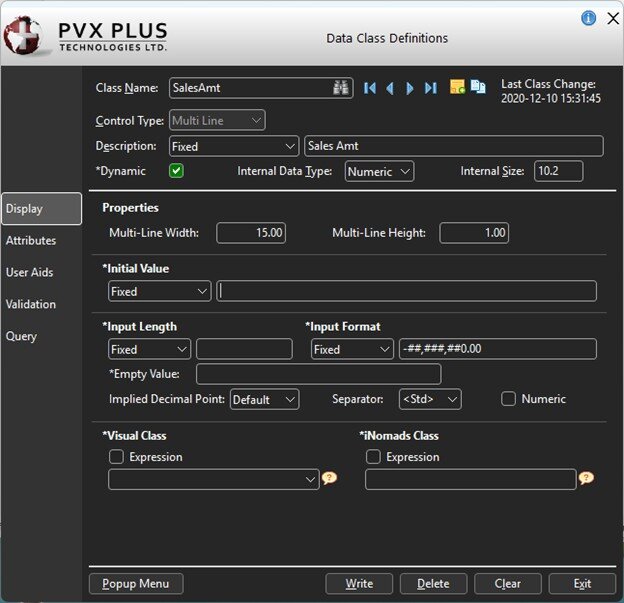The height and width of the screenshot is (603, 624).
Task: Tick the Visual Class Expression checkbox
Action: pyautogui.click(x=116, y=457)
